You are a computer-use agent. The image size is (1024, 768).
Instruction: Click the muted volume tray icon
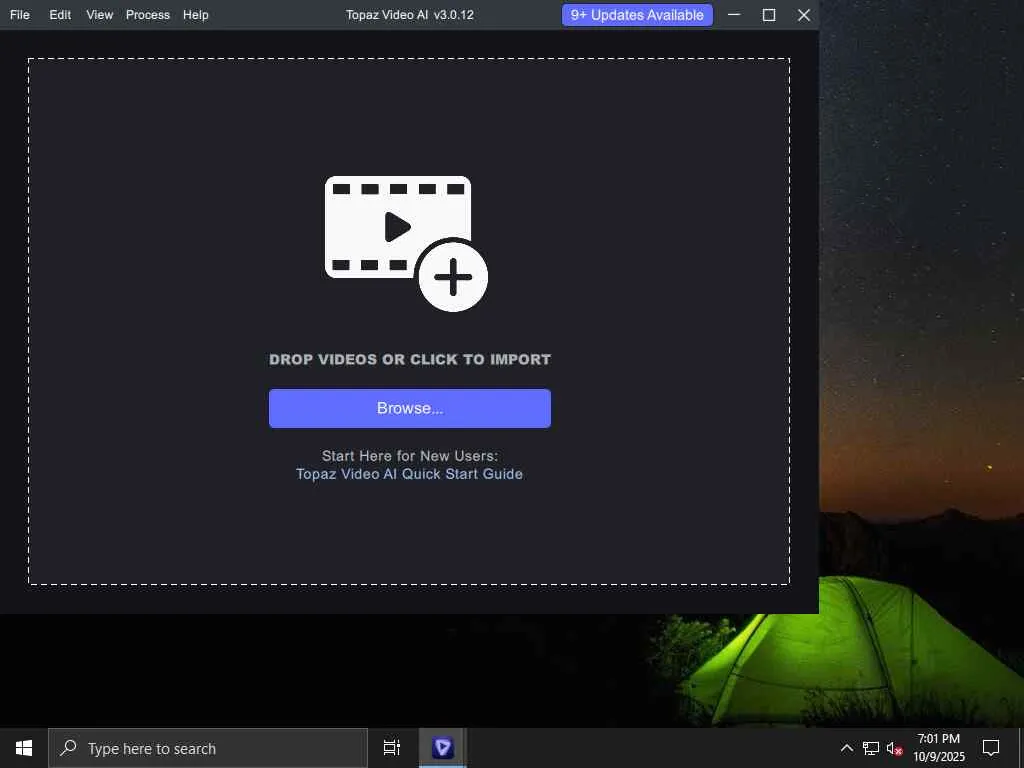tap(894, 748)
